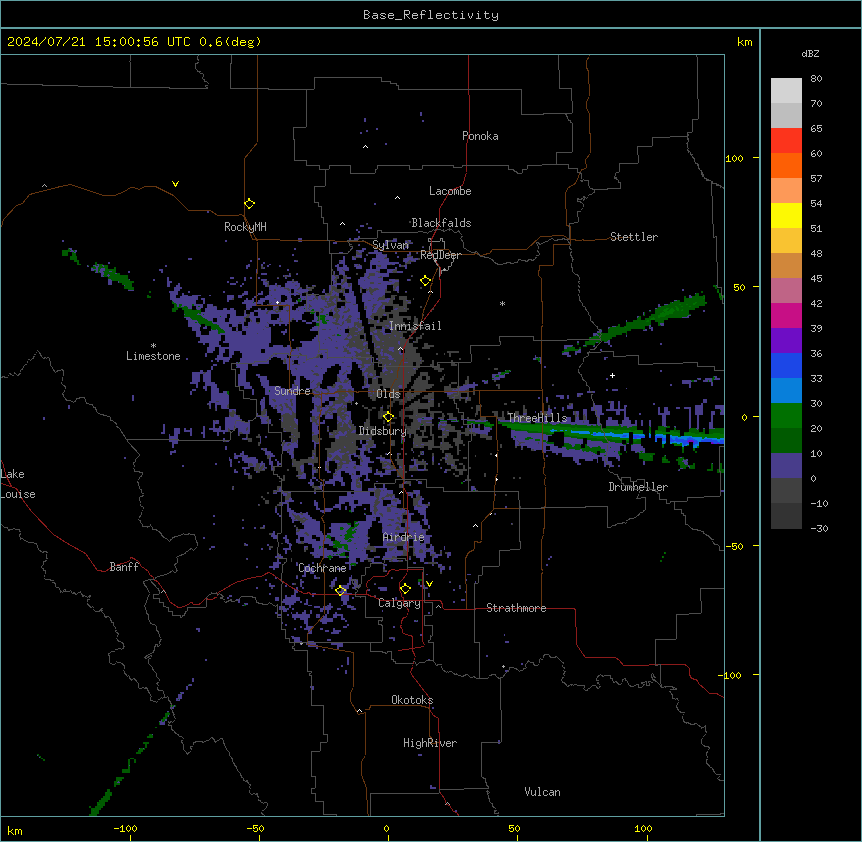The image size is (862, 842).
Task: Pick the purple 39-36 dBZ swatch
Action: [786, 341]
